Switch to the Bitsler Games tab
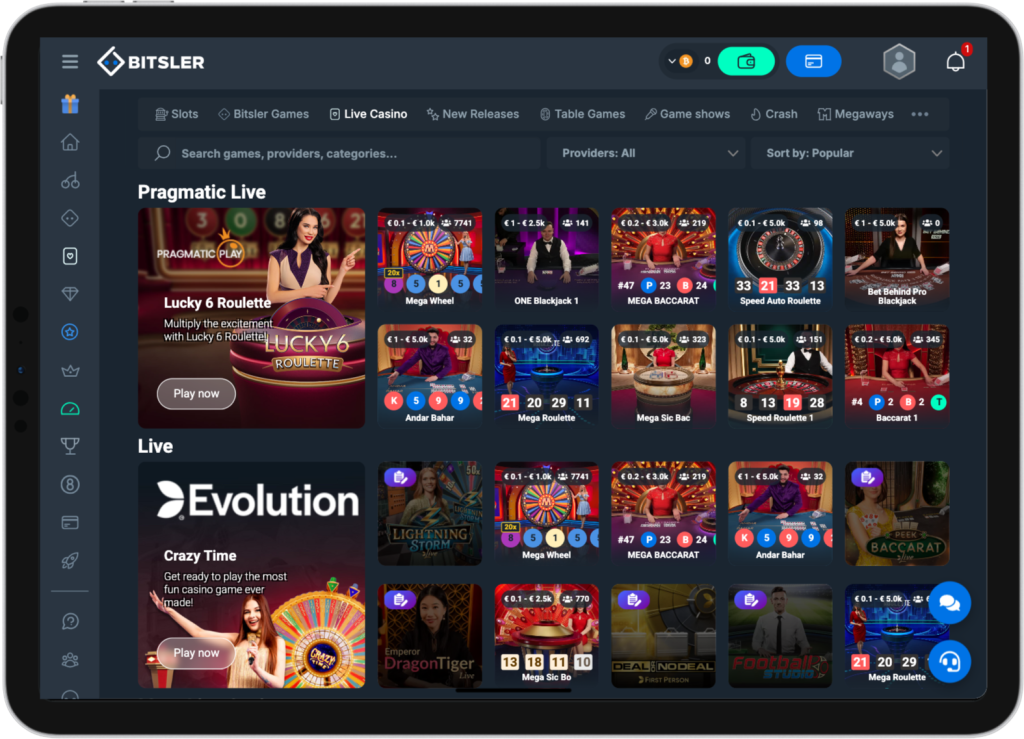 (263, 114)
